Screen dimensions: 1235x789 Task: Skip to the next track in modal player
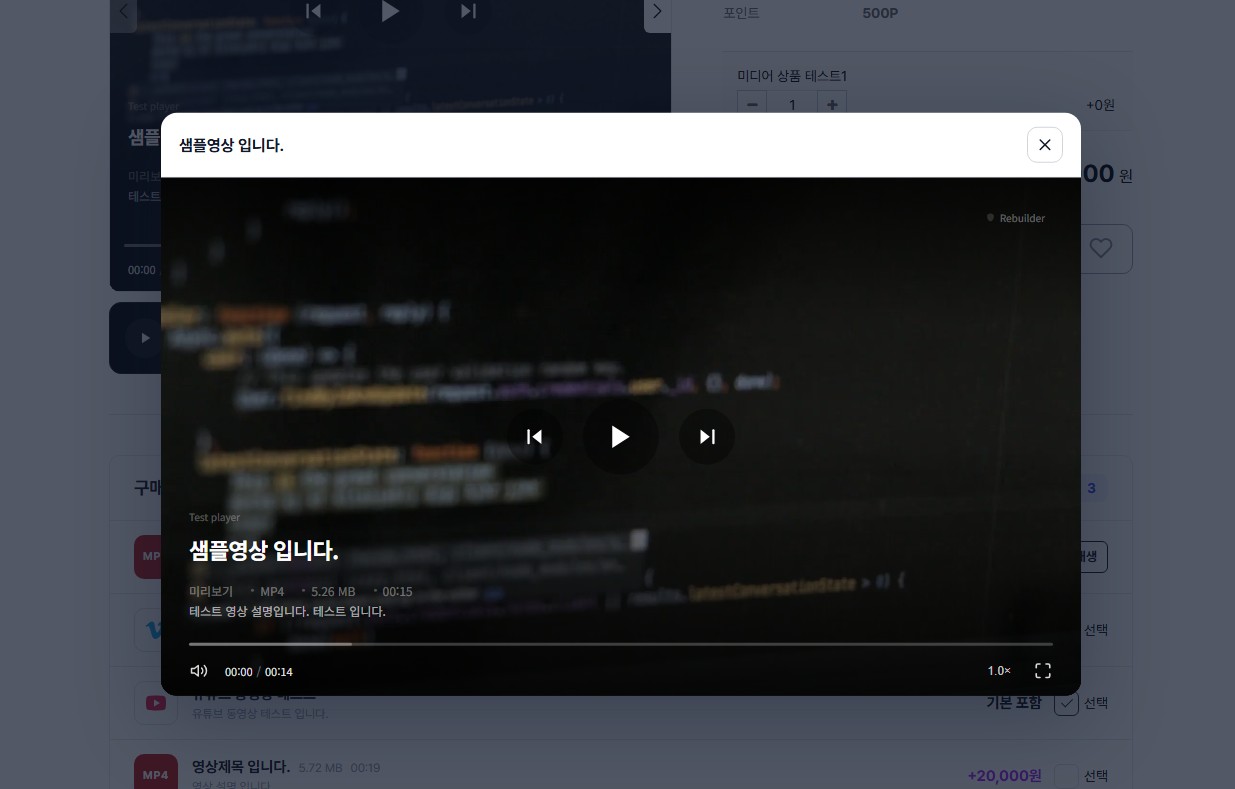tap(707, 436)
